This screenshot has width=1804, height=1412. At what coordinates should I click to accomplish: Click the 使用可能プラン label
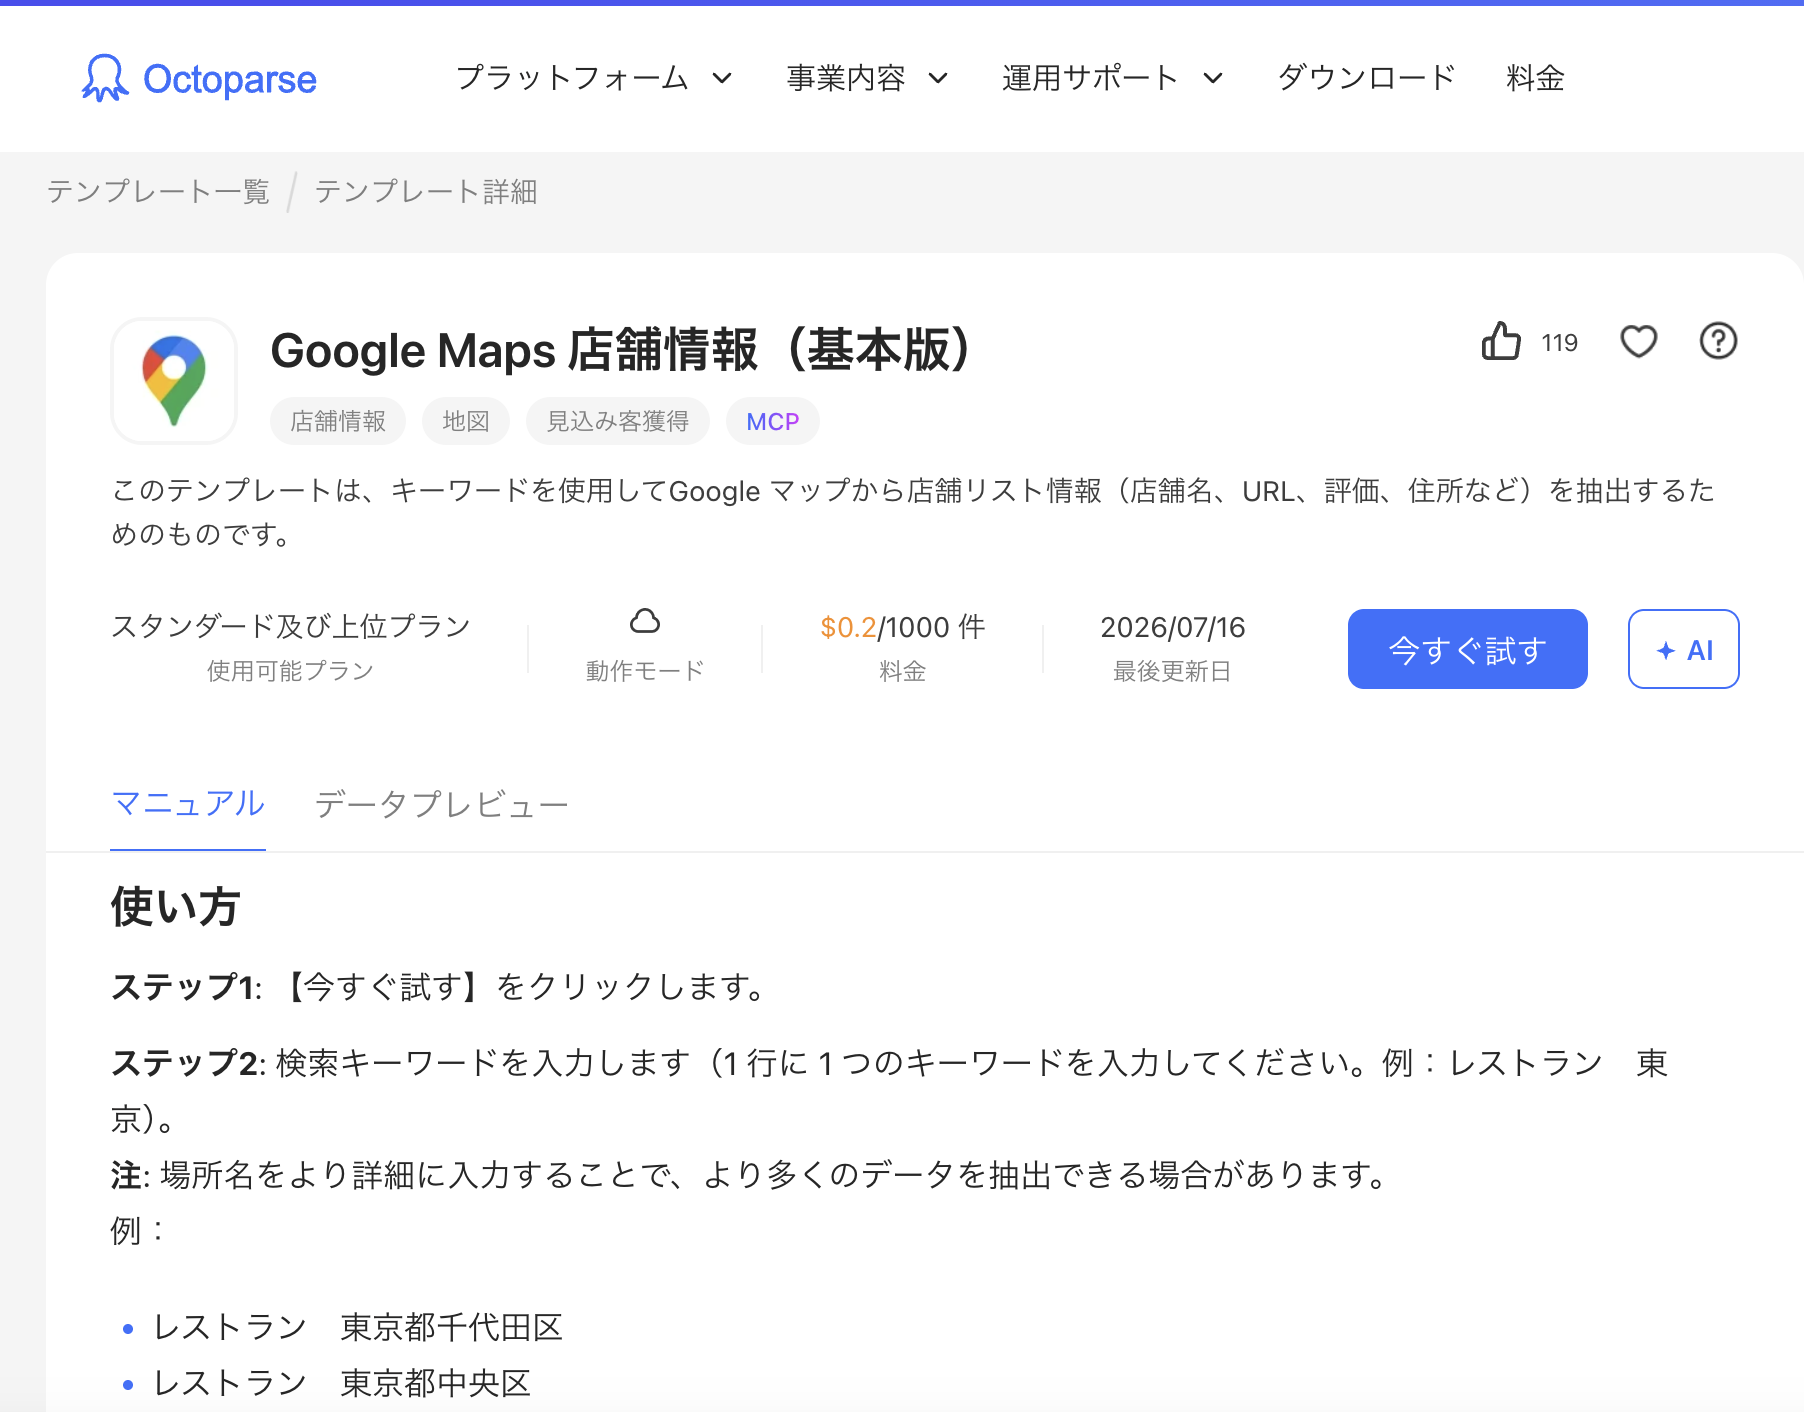(x=290, y=671)
